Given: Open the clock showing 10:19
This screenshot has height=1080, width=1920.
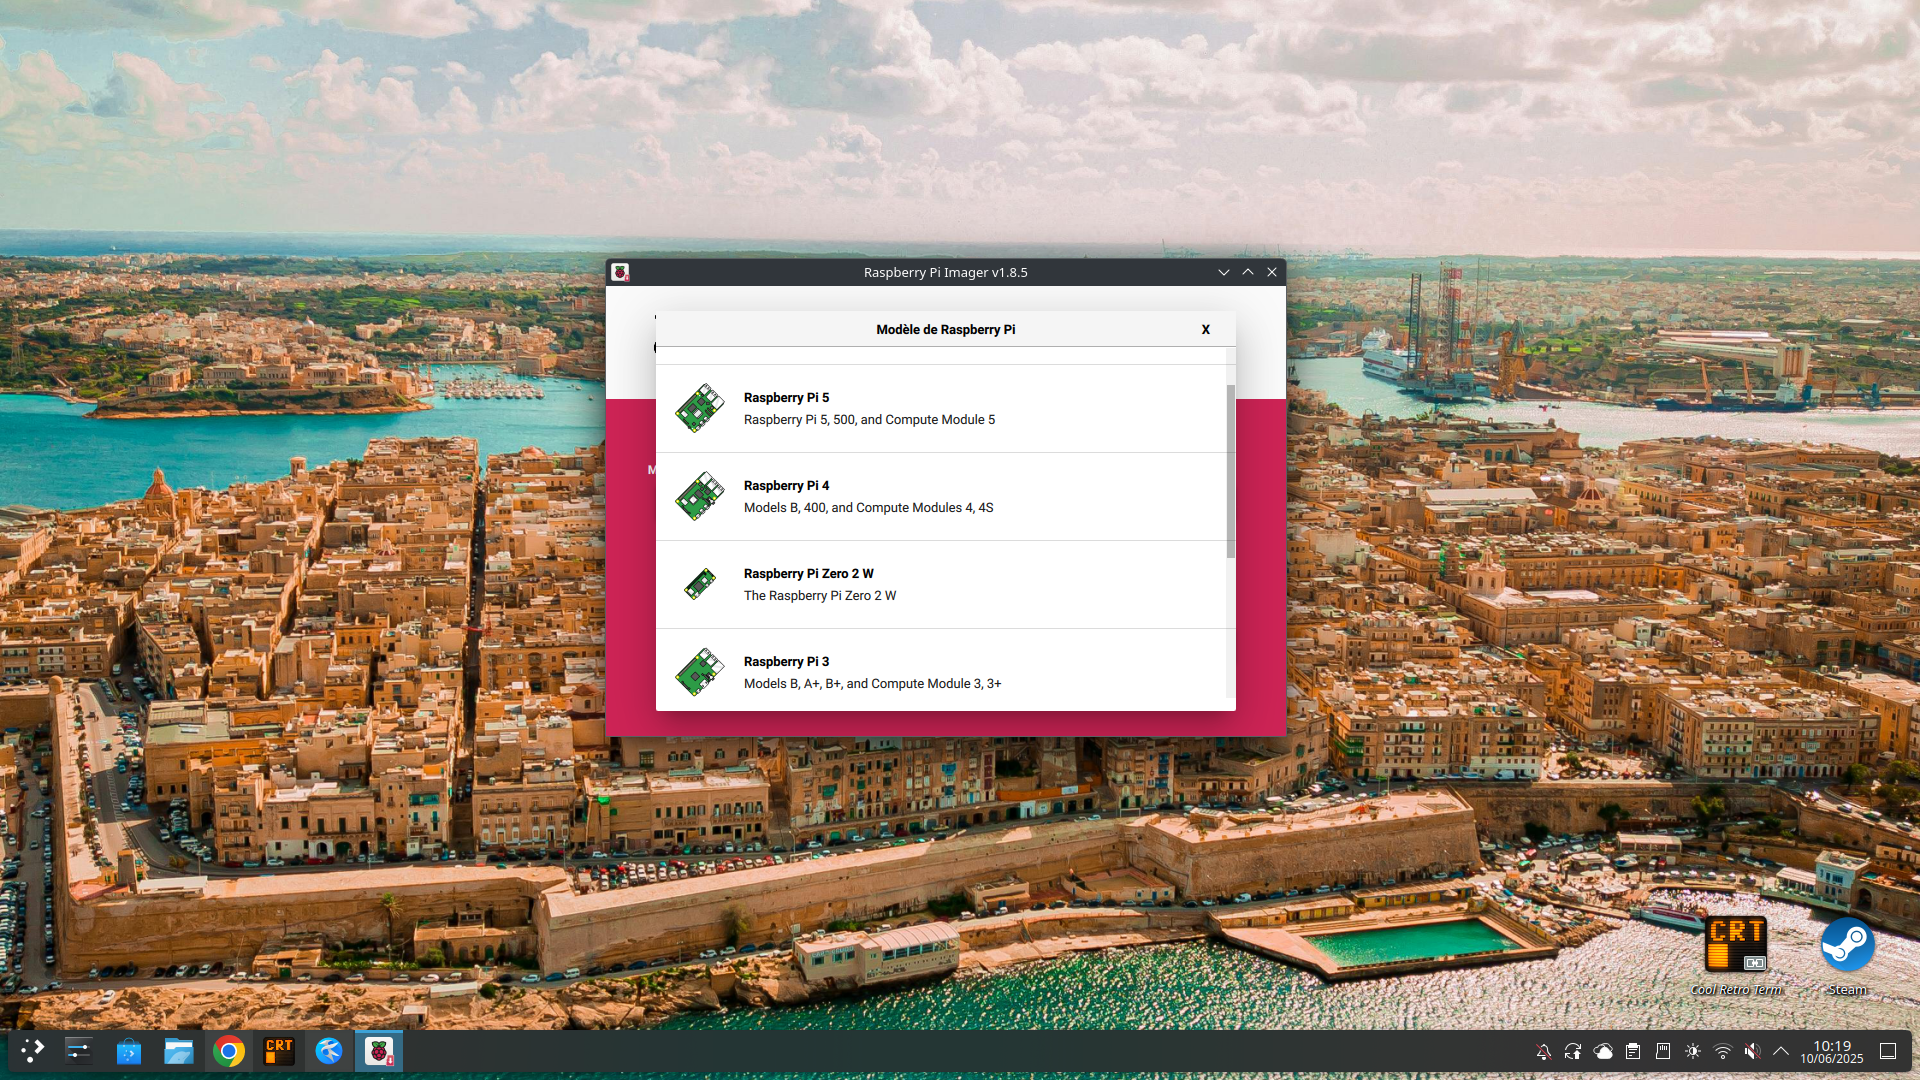Looking at the screenshot, I should pos(1832,1051).
